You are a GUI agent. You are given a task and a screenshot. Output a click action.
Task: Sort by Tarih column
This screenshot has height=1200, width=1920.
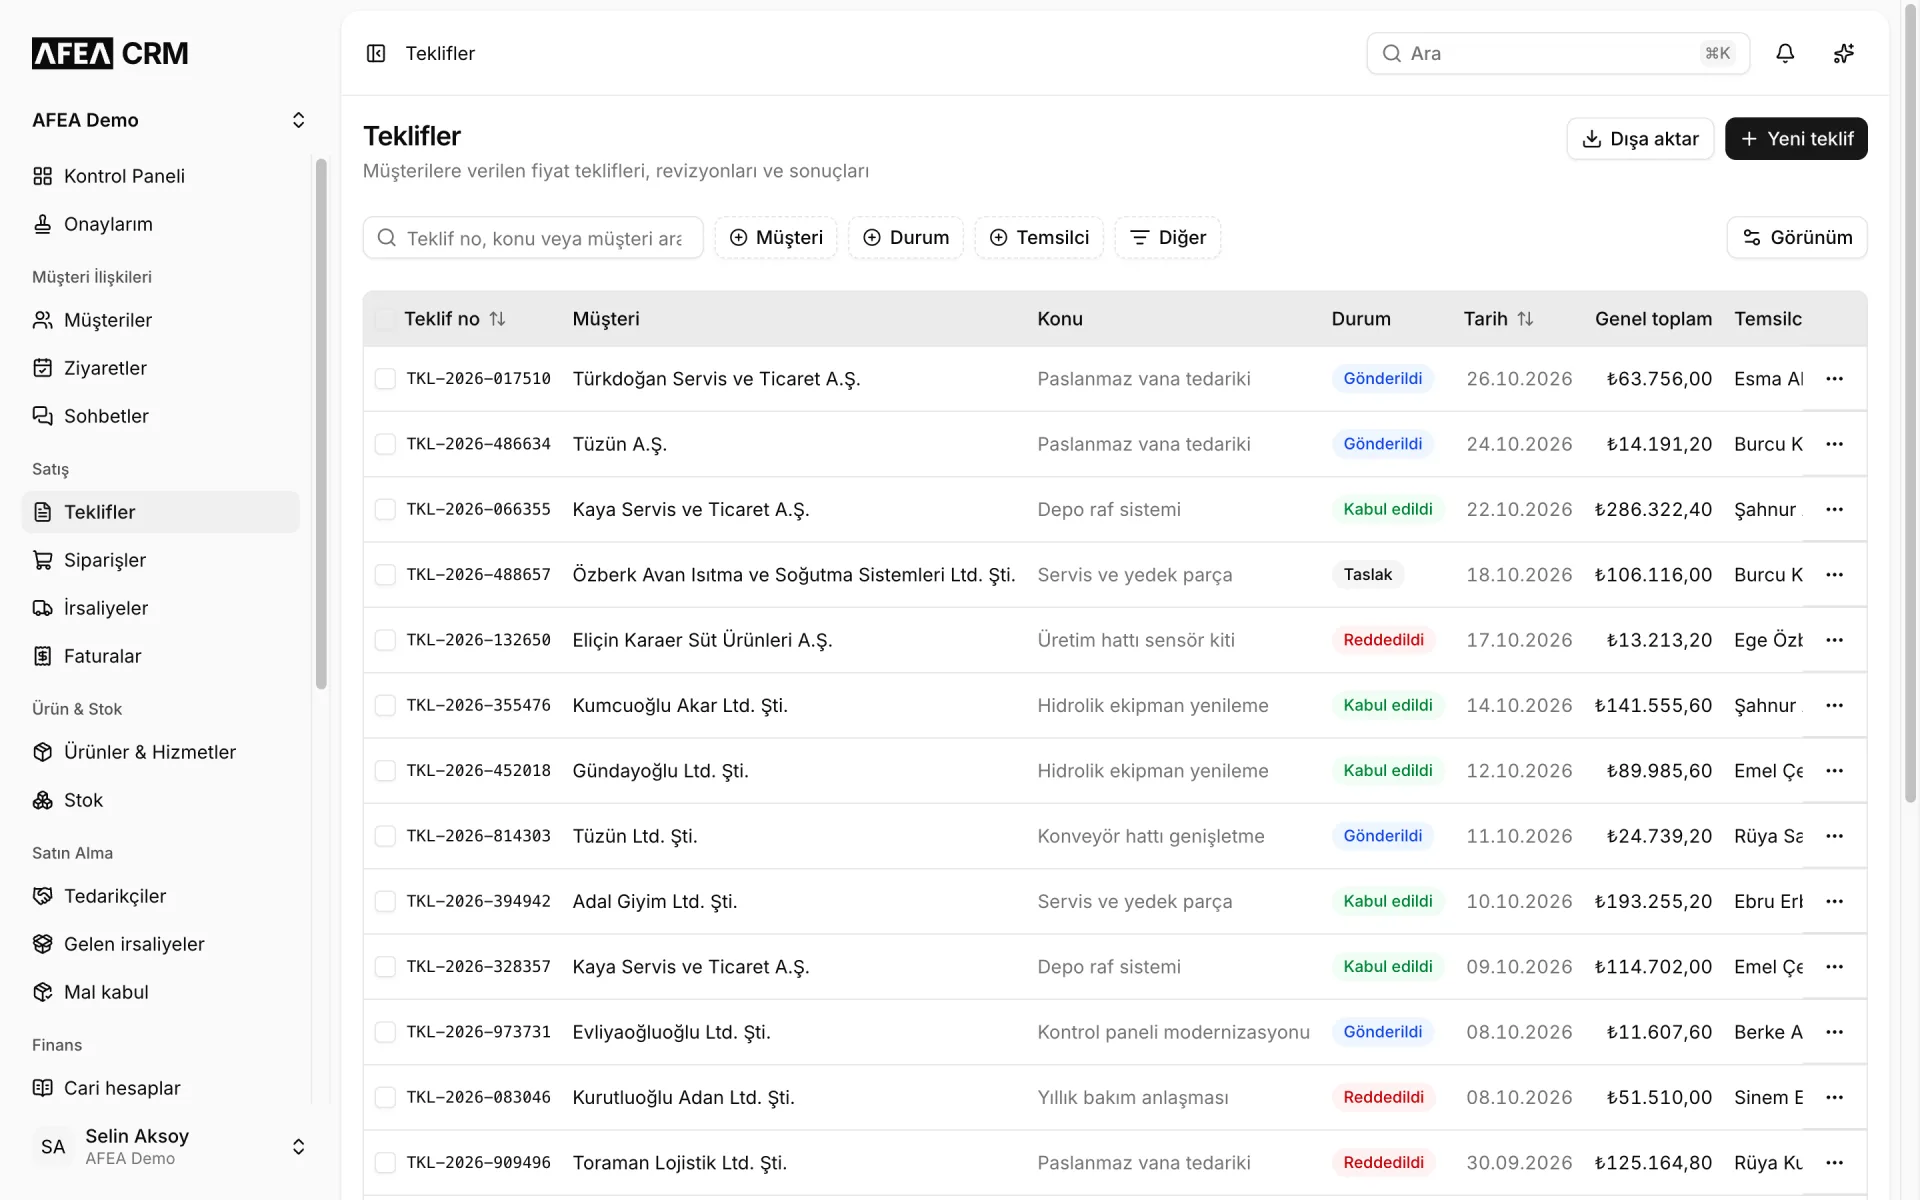[1498, 319]
